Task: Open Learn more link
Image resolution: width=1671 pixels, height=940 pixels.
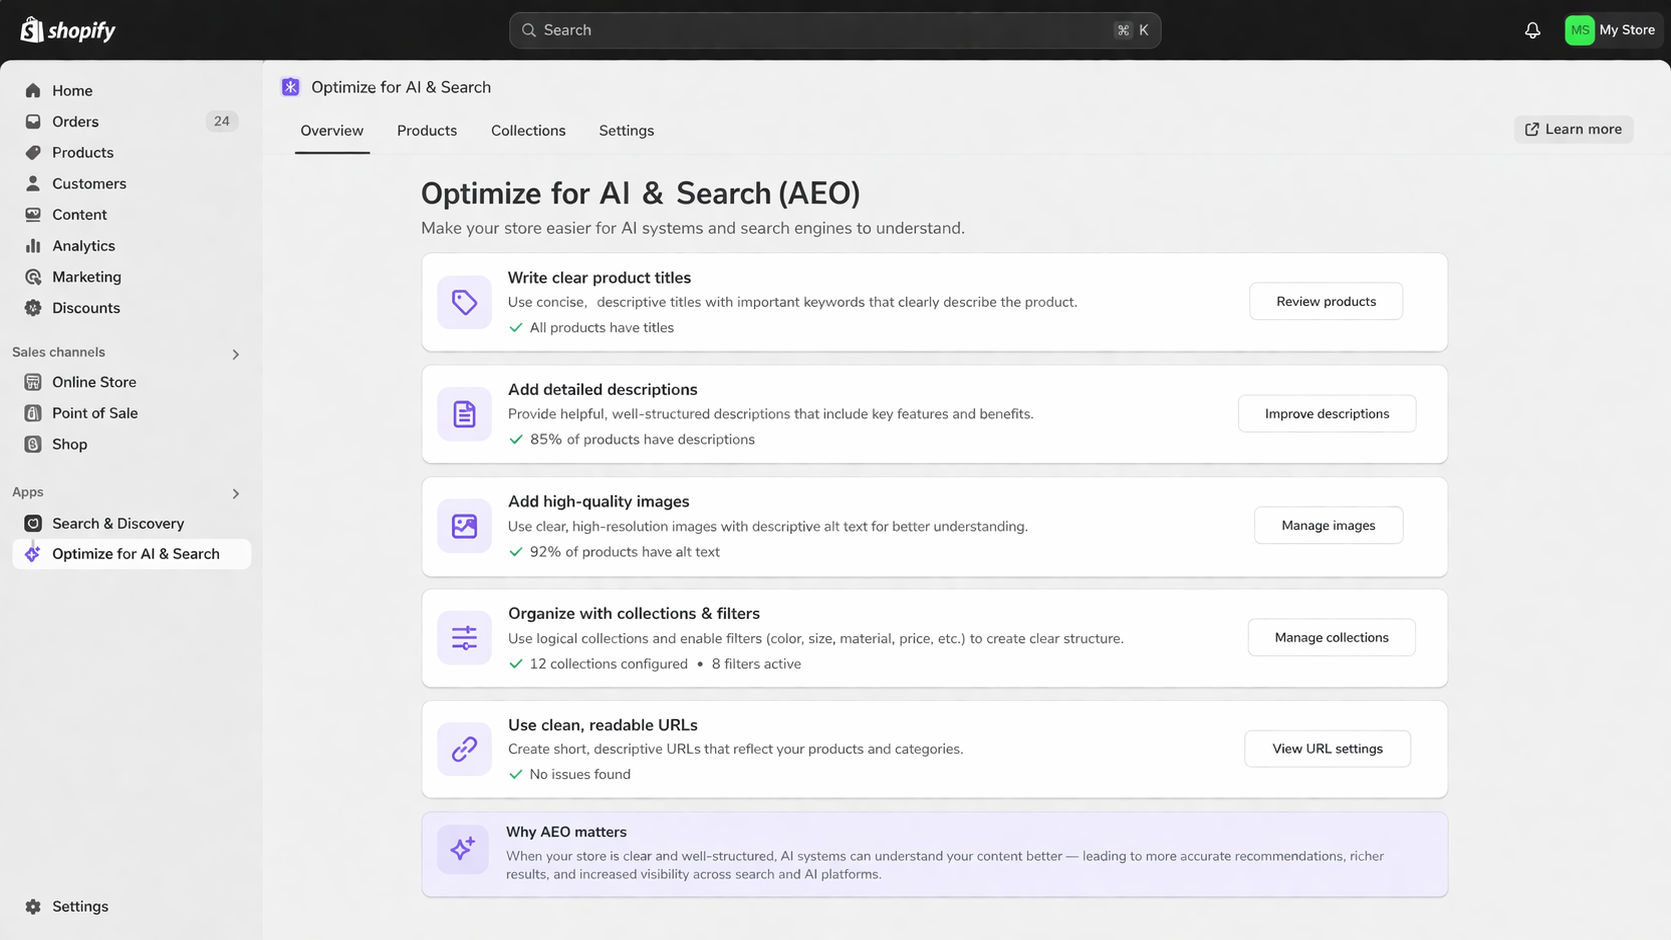Action: click(1573, 129)
